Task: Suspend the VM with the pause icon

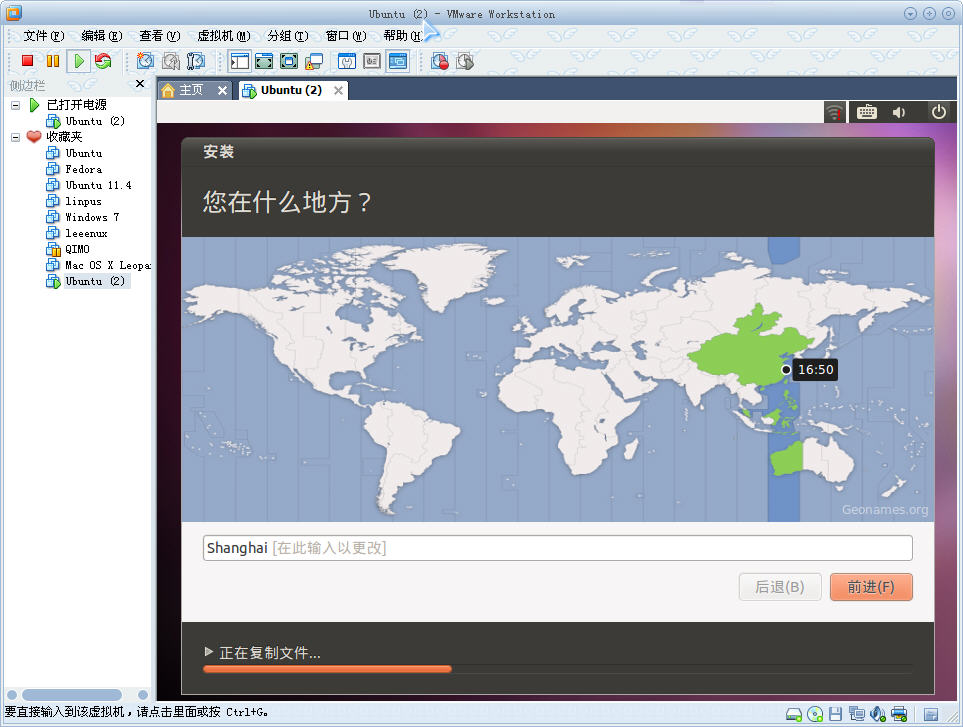Action: coord(53,61)
